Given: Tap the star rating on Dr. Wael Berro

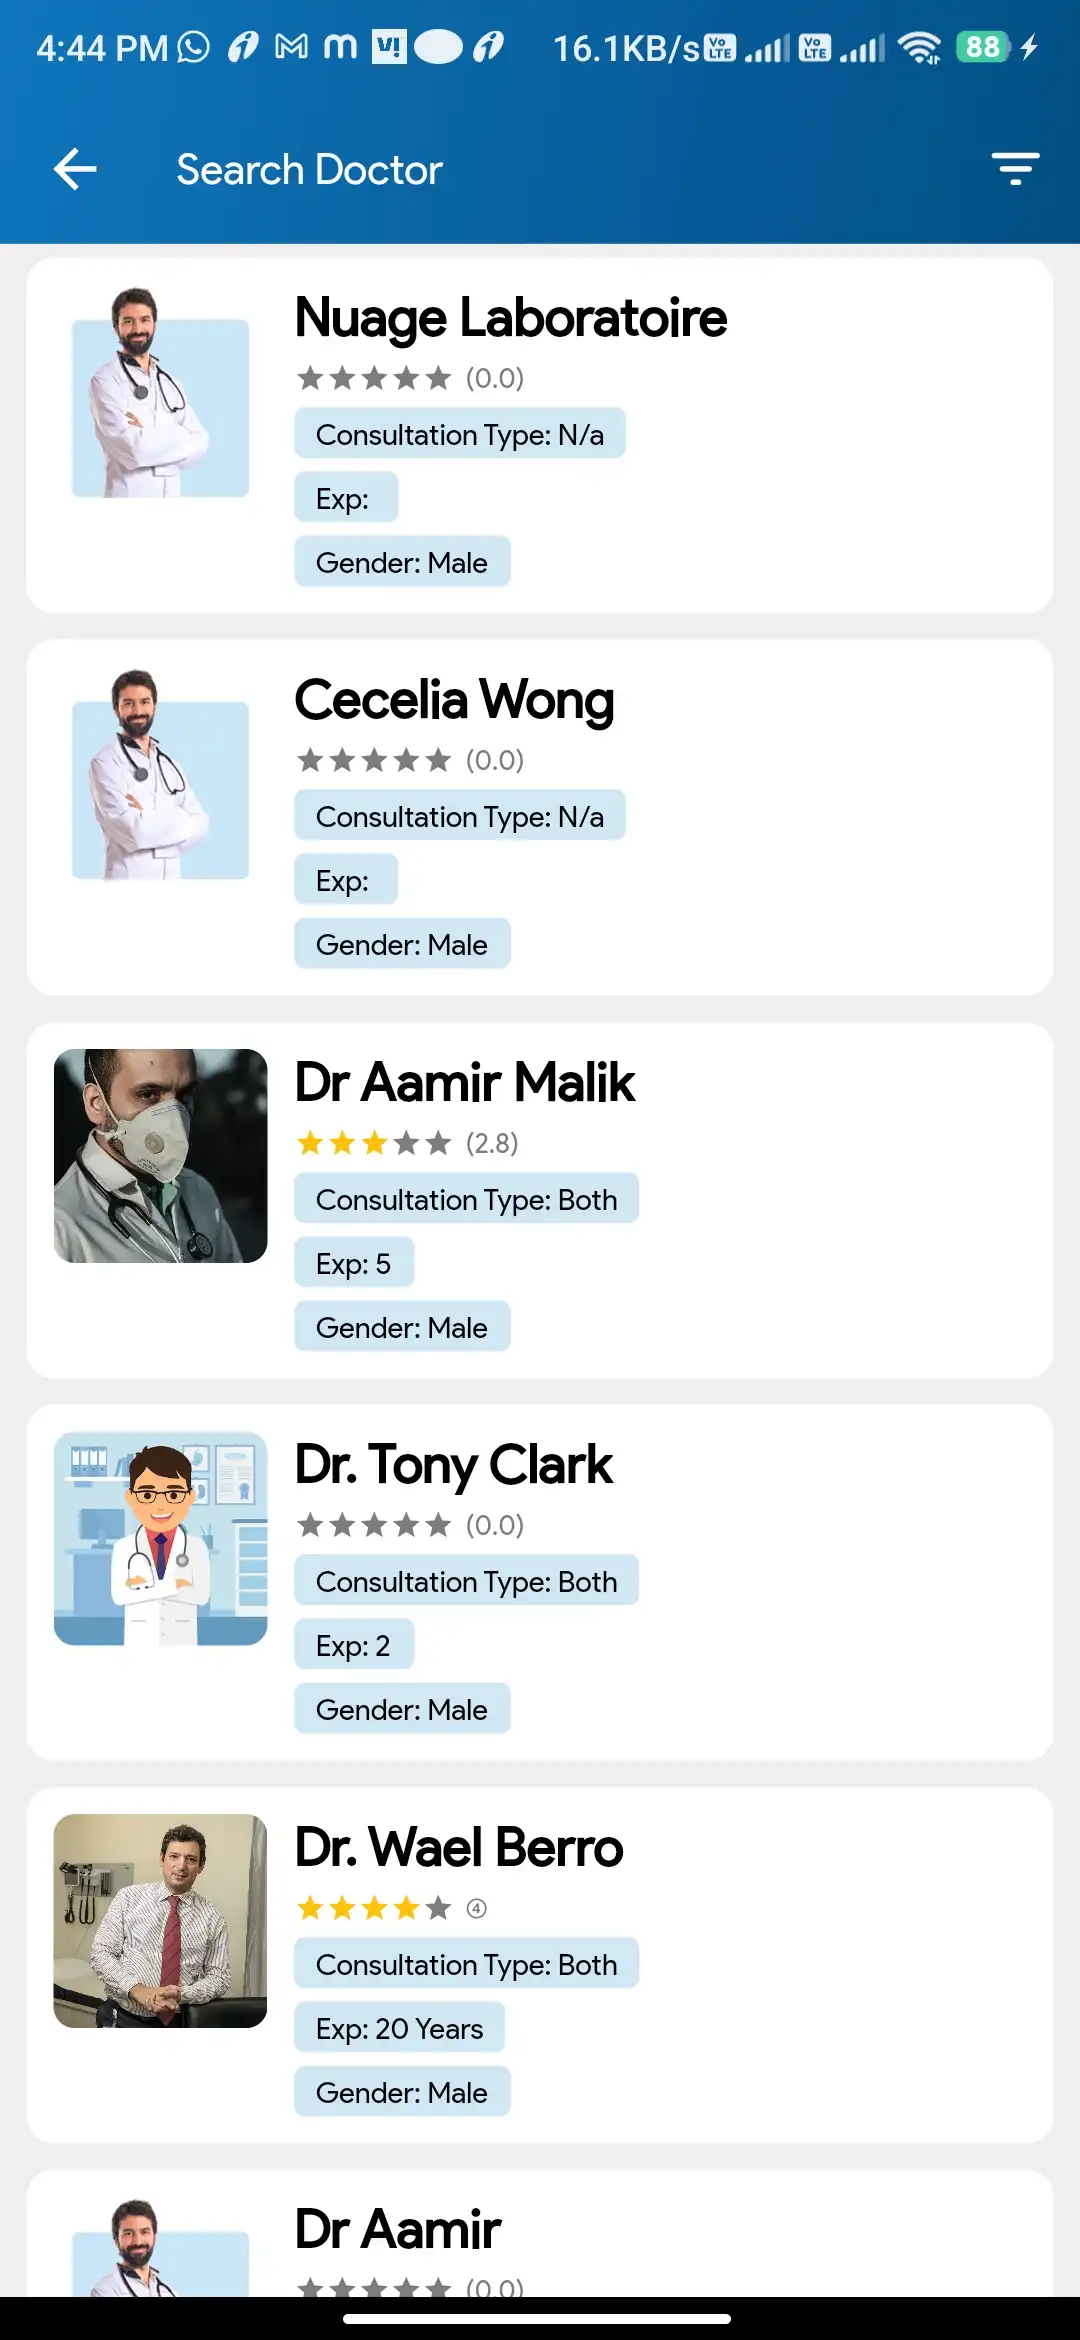Looking at the screenshot, I should tap(374, 1907).
